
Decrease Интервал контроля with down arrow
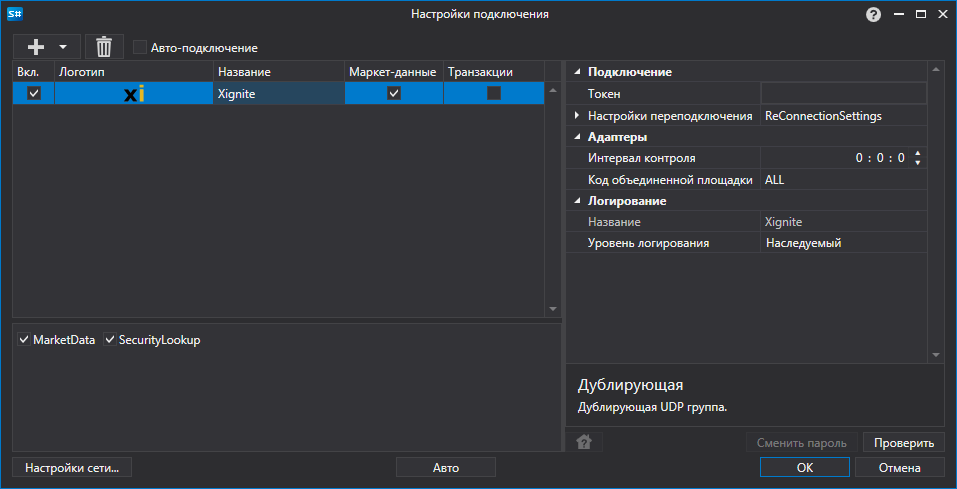click(917, 163)
